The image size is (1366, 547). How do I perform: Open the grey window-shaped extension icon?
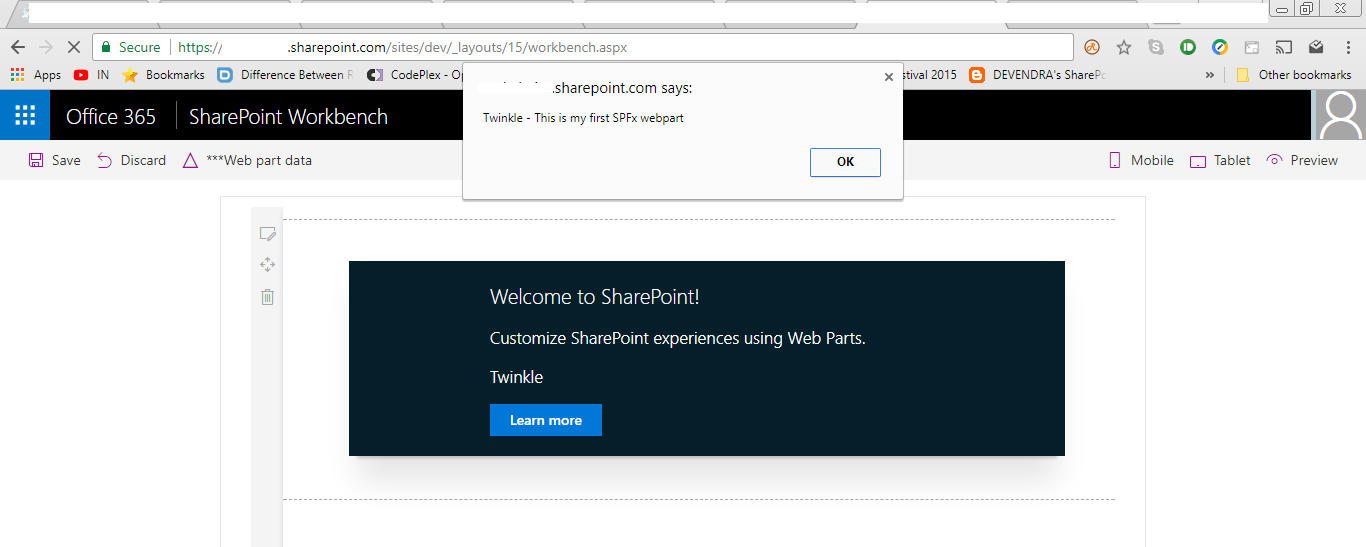(x=1252, y=47)
